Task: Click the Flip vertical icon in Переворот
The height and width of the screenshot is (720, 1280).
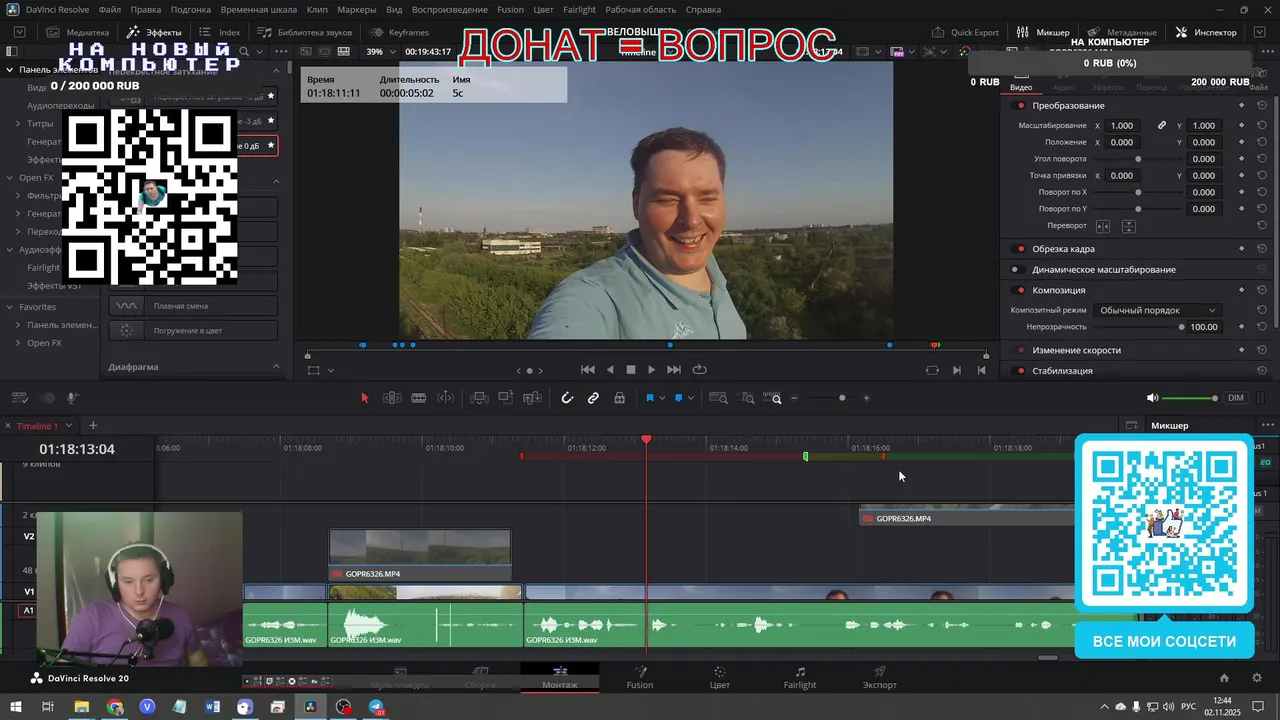Action: pyautogui.click(x=1128, y=226)
